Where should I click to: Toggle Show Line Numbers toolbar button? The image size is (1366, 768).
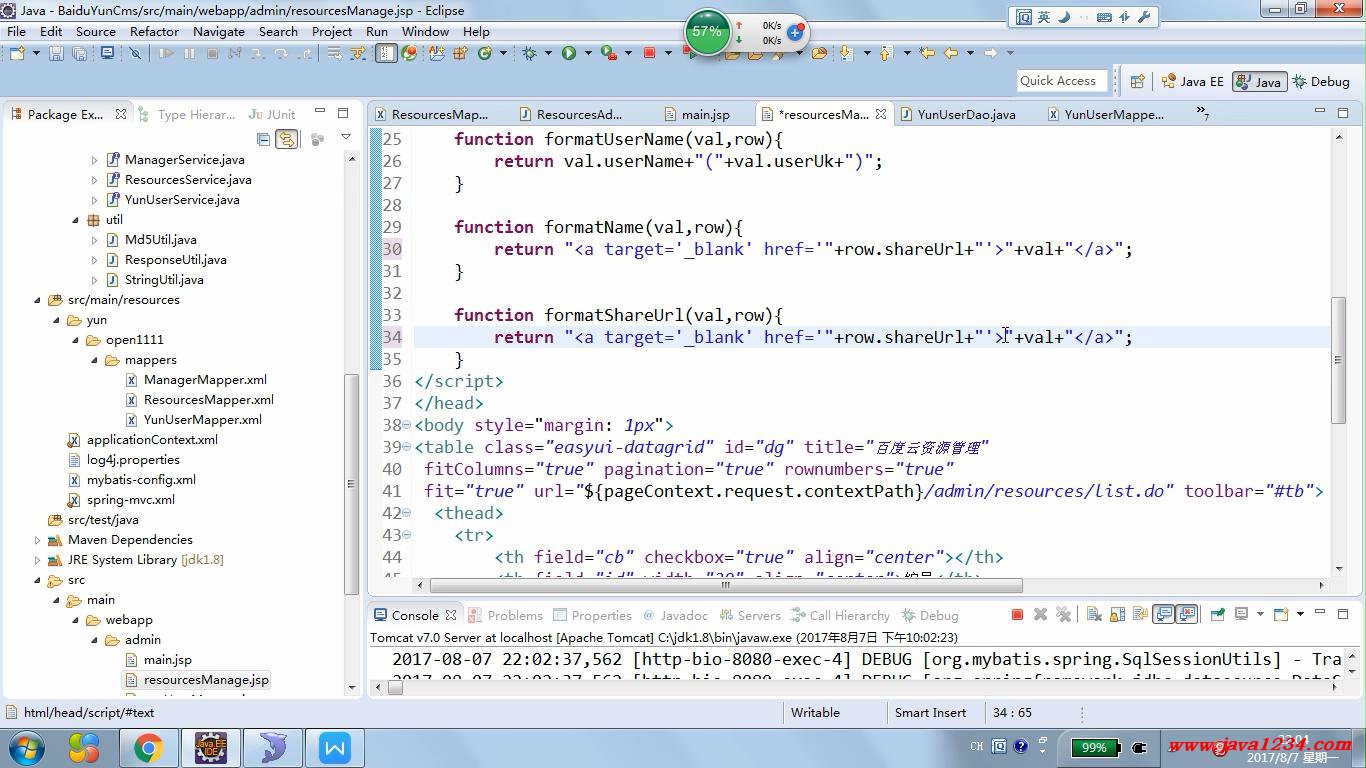(x=386, y=53)
